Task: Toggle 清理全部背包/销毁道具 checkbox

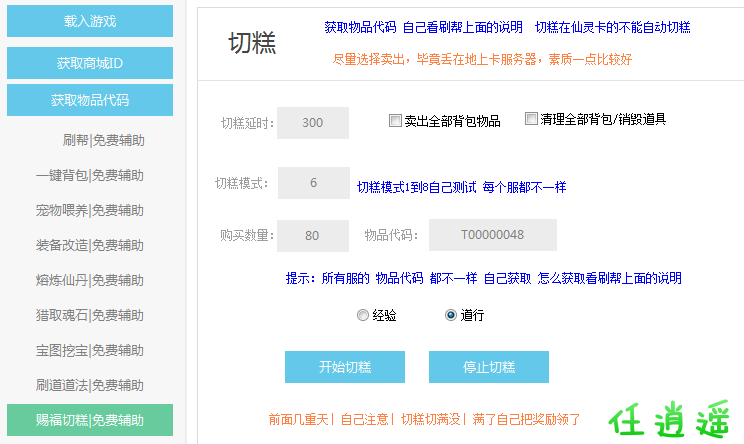Action: [x=531, y=119]
